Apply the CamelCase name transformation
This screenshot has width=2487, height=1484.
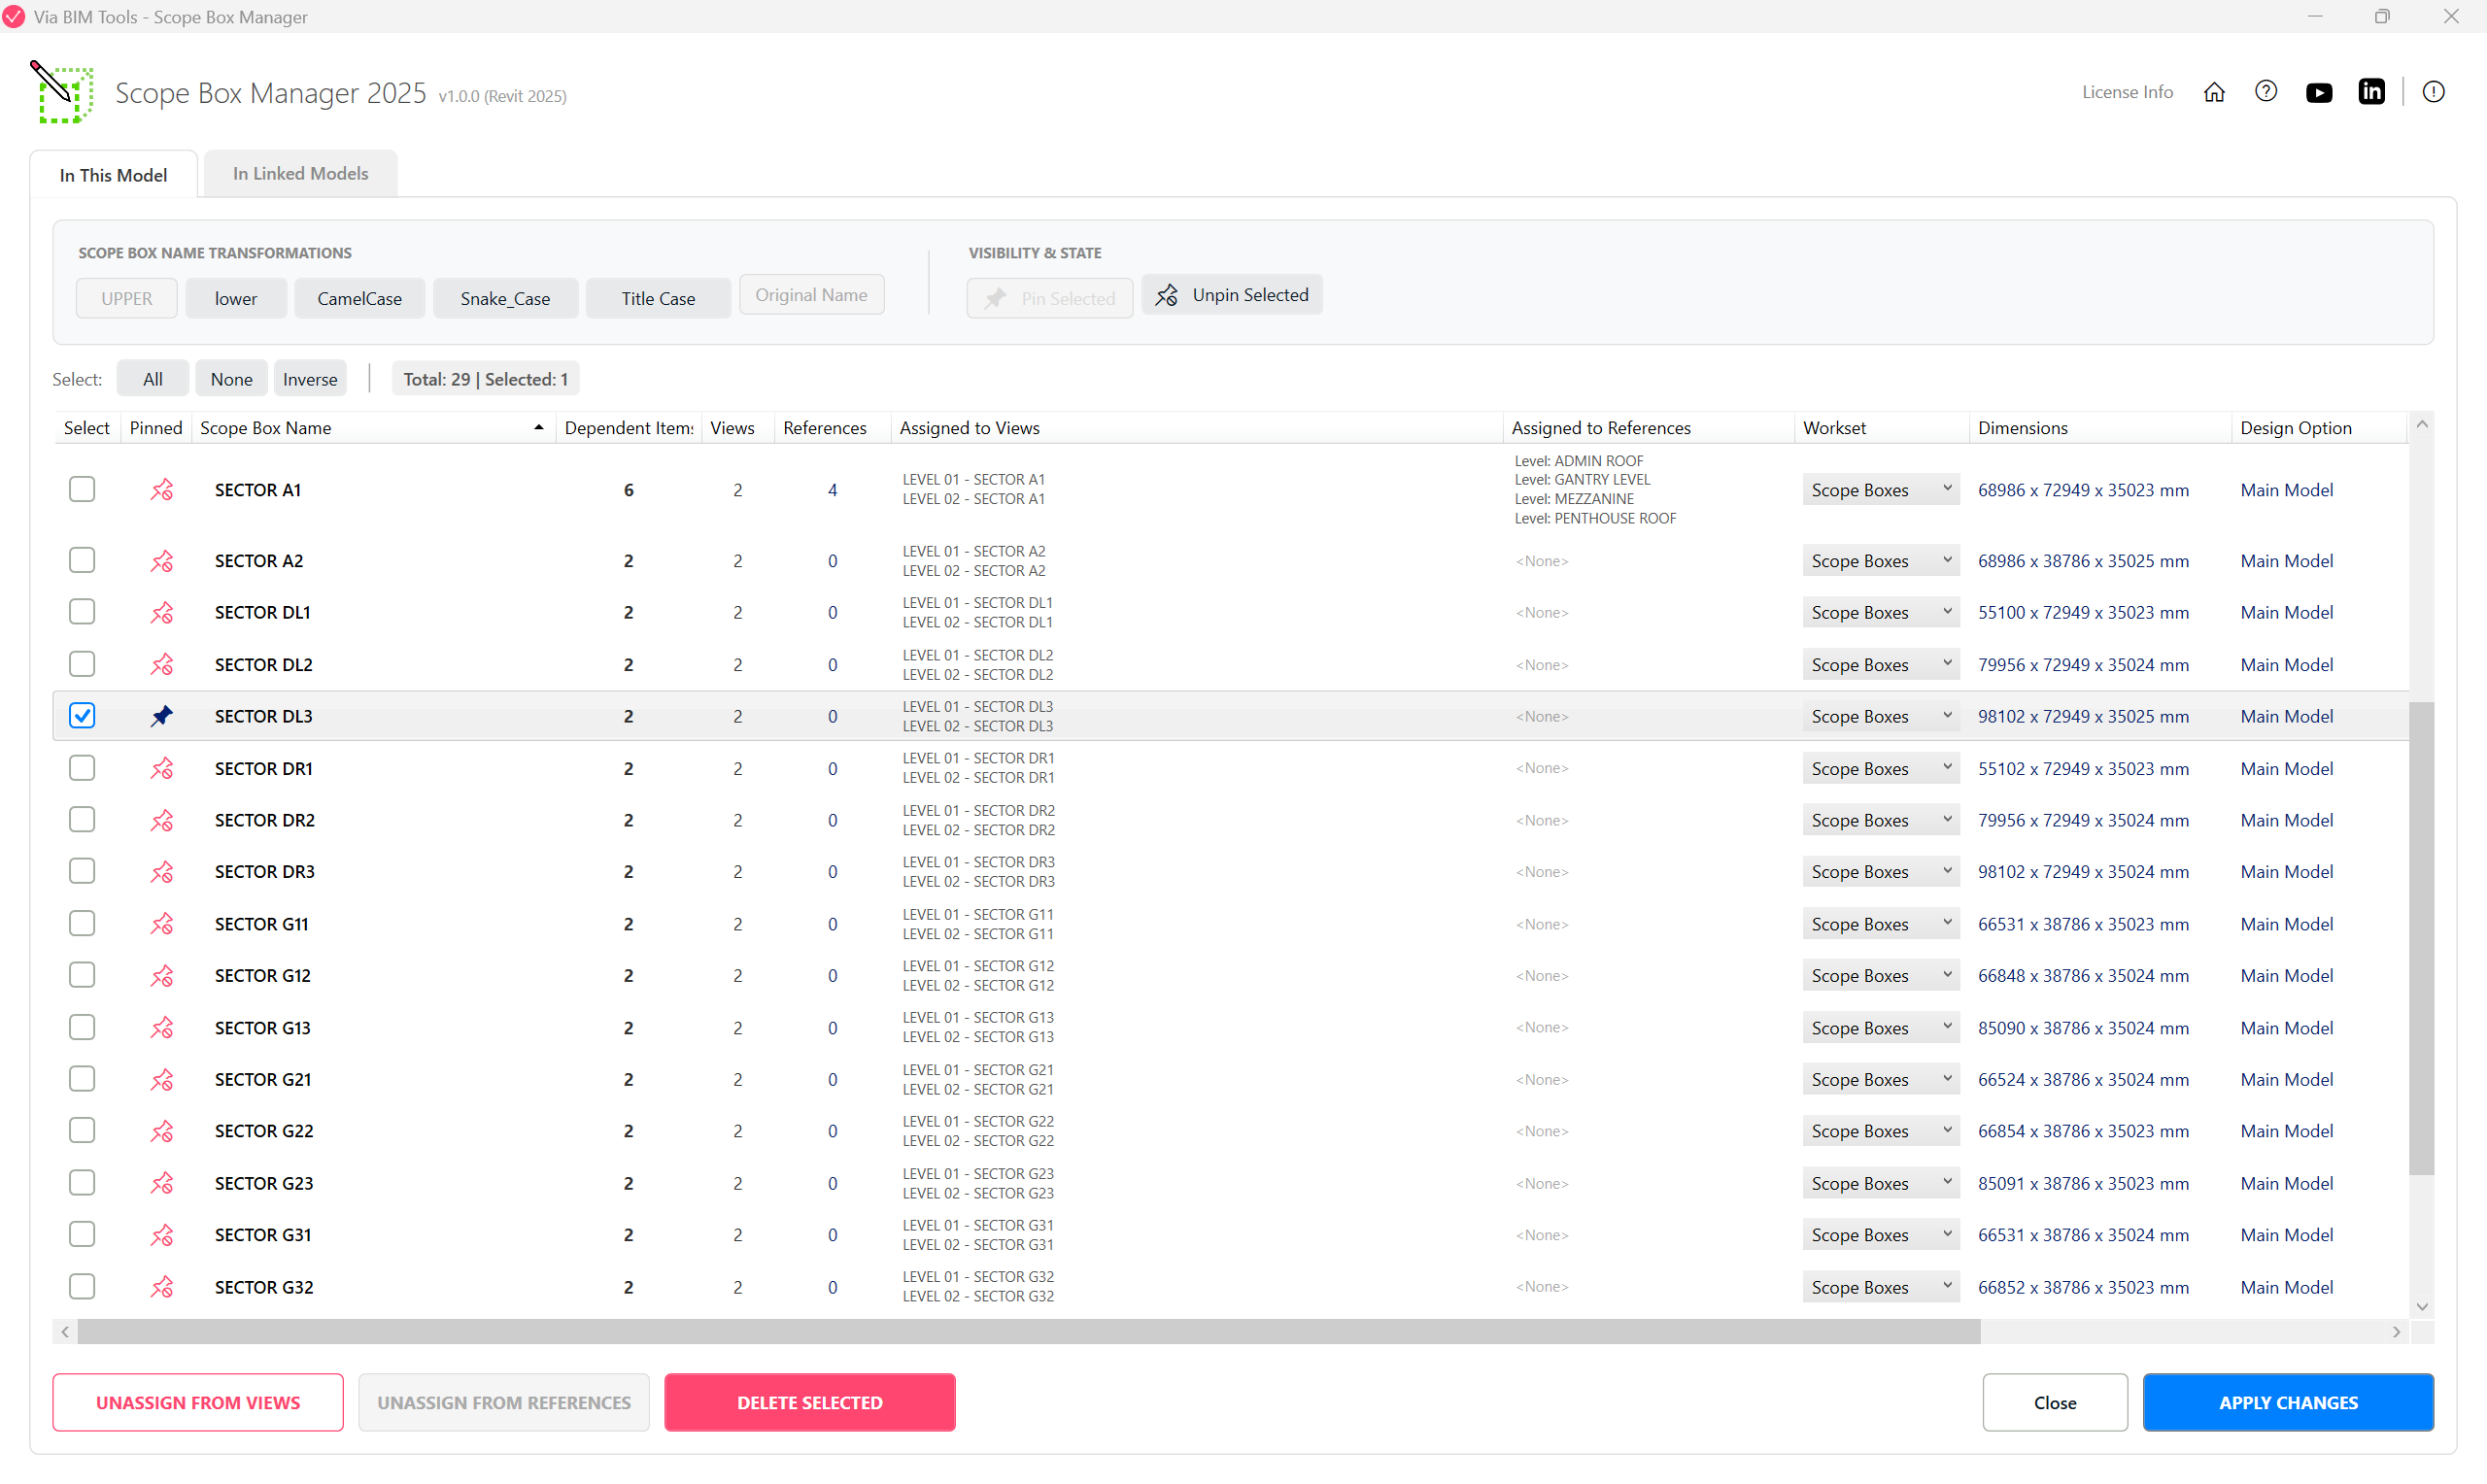point(360,298)
